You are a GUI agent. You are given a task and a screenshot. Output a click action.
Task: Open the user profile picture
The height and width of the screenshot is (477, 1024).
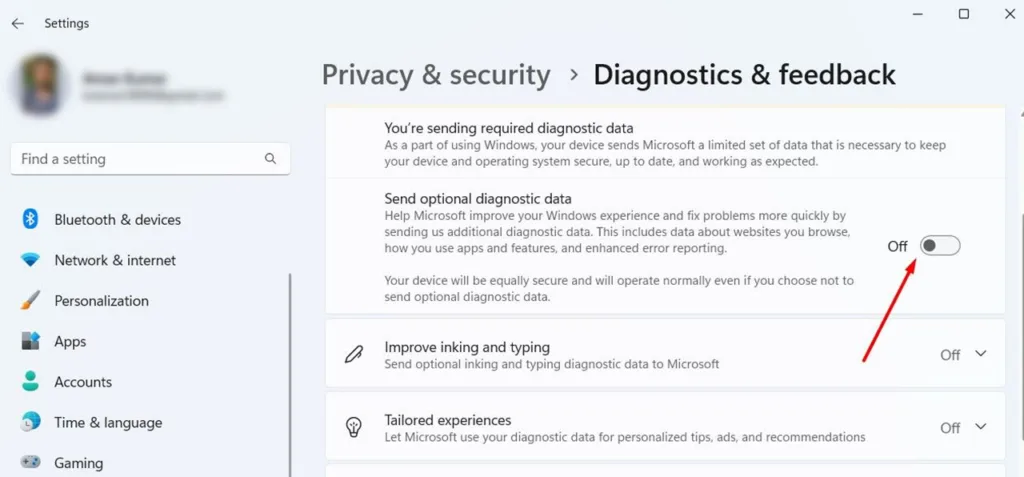(x=41, y=85)
